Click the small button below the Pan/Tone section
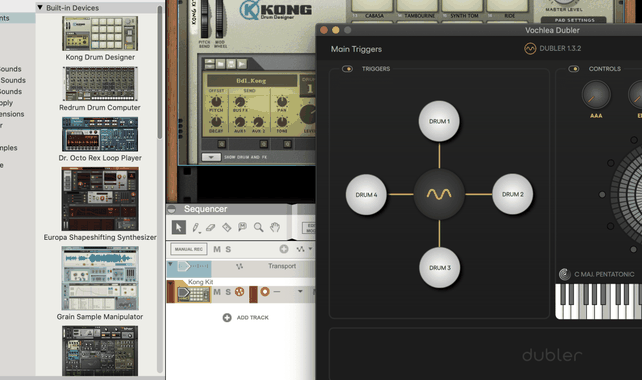642x380 pixels. (287, 144)
